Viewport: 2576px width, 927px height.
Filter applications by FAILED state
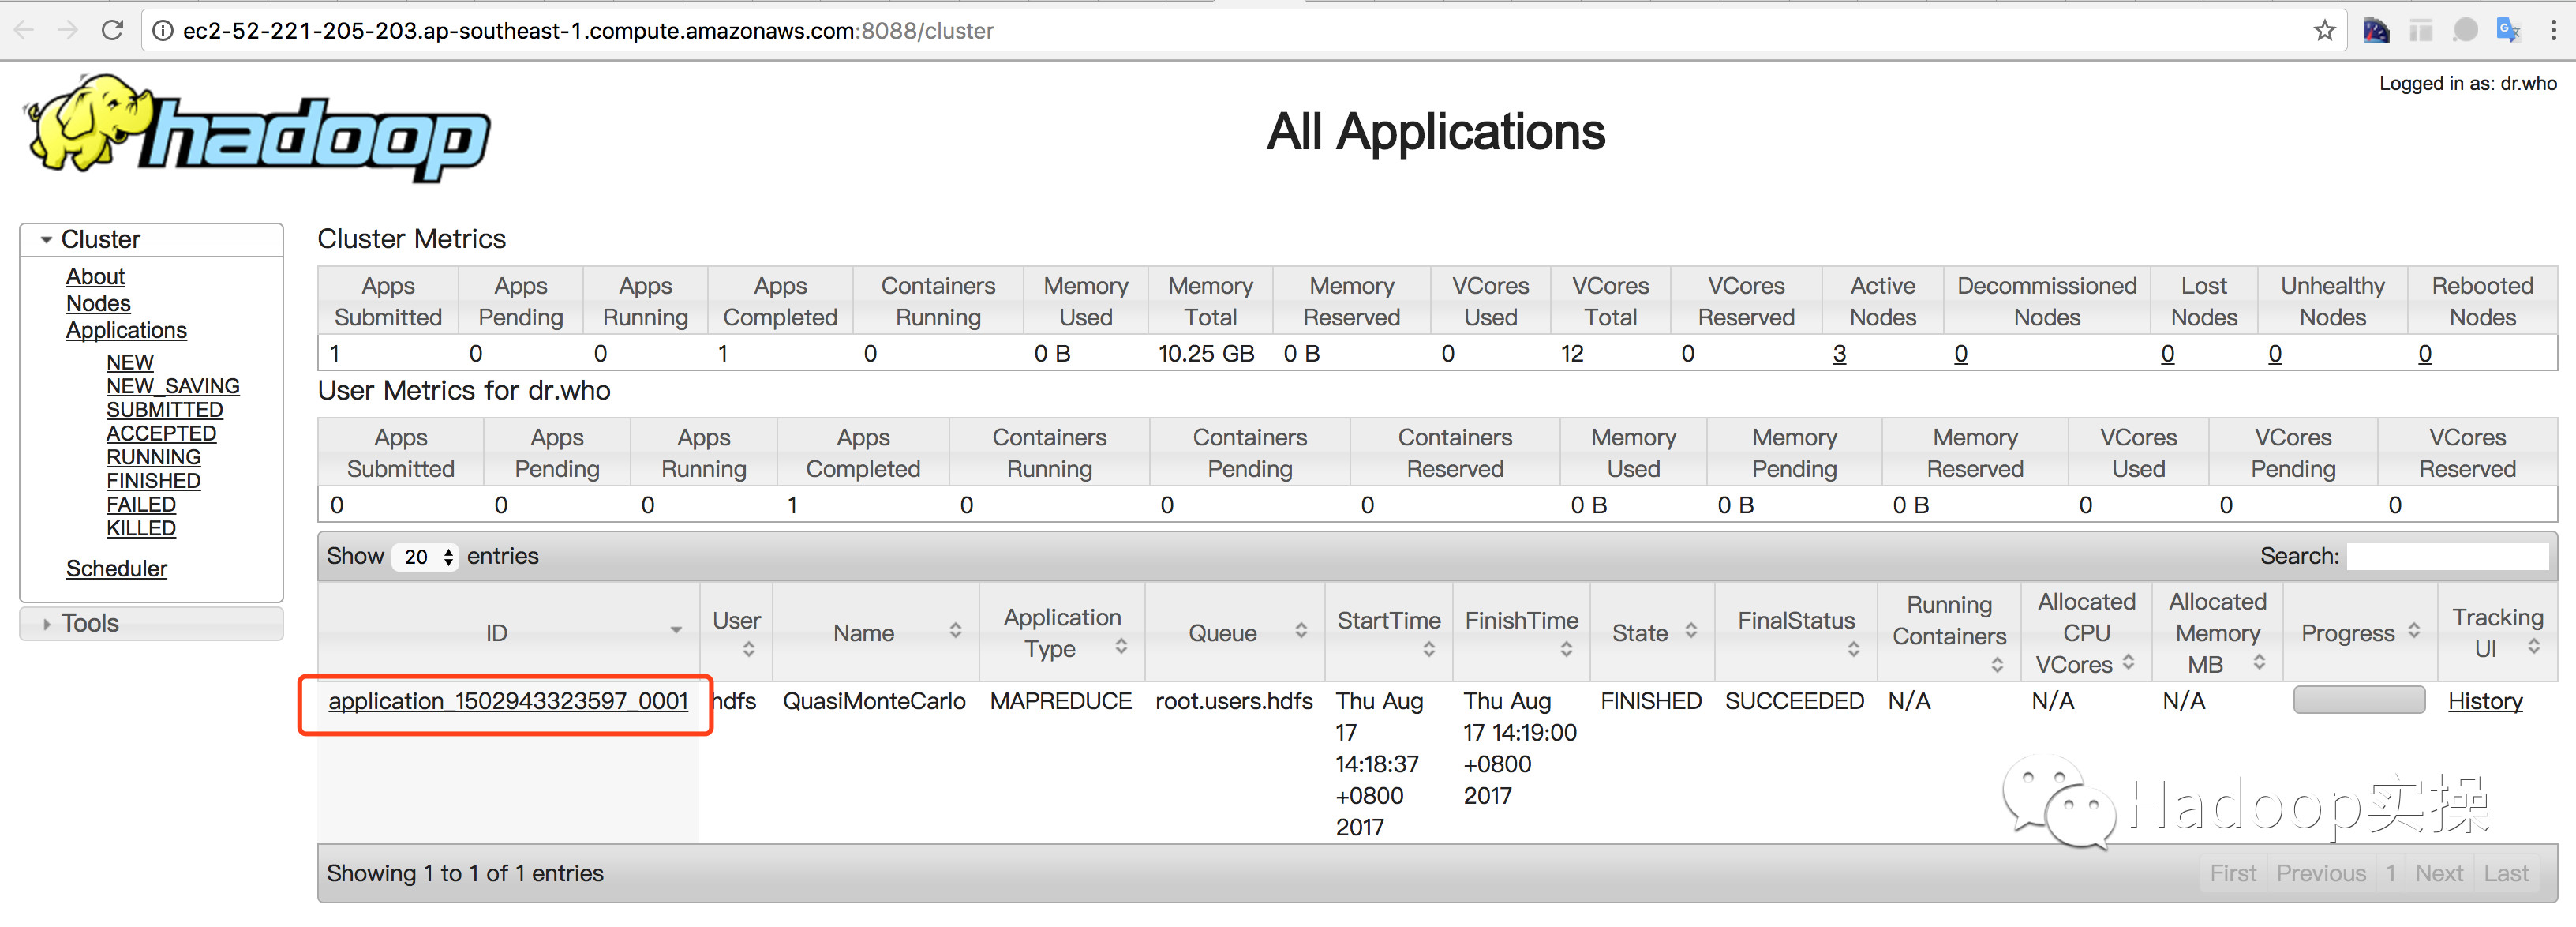141,505
